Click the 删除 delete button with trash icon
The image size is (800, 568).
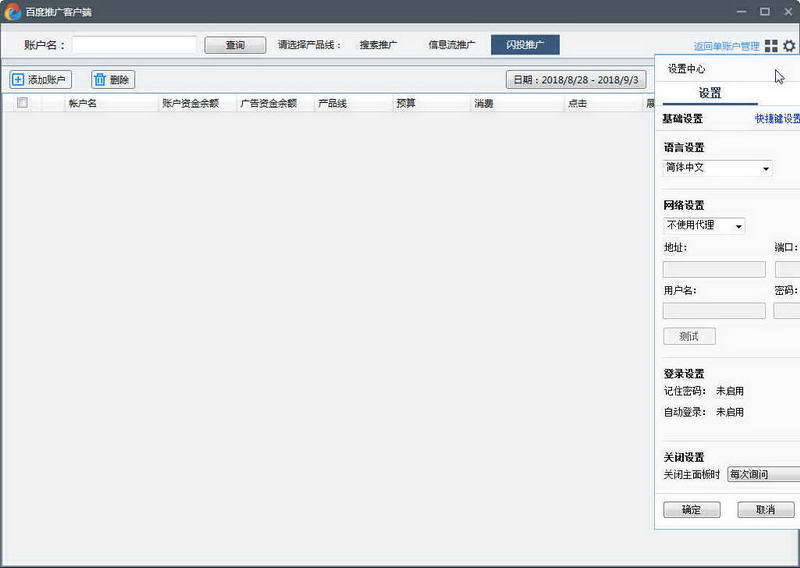(x=113, y=80)
